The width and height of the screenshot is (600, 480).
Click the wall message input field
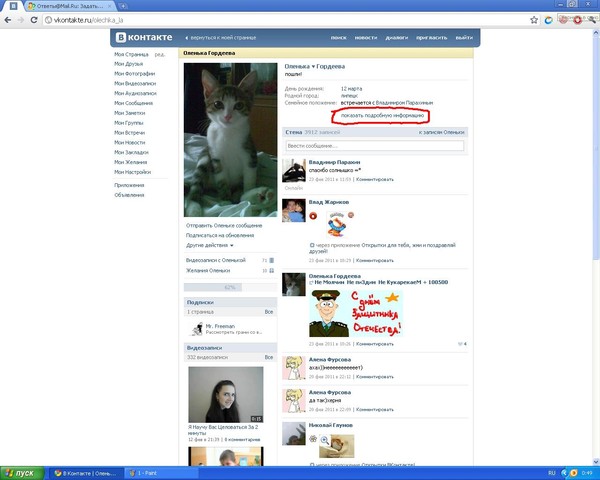pos(374,146)
